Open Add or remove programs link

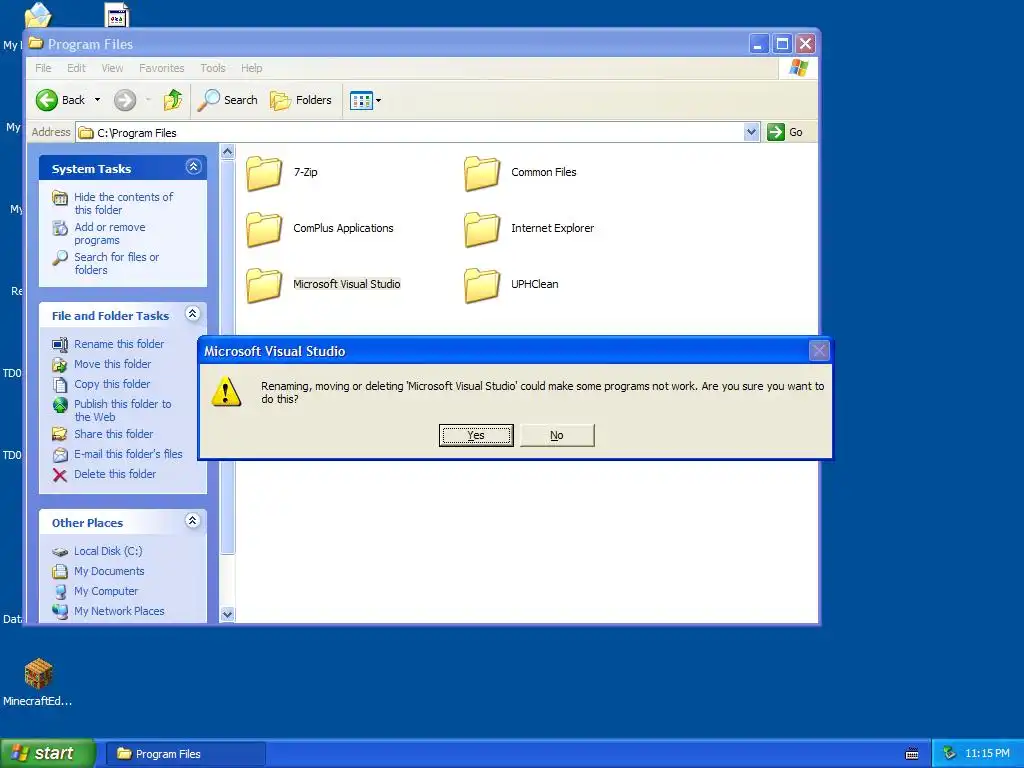[110, 233]
